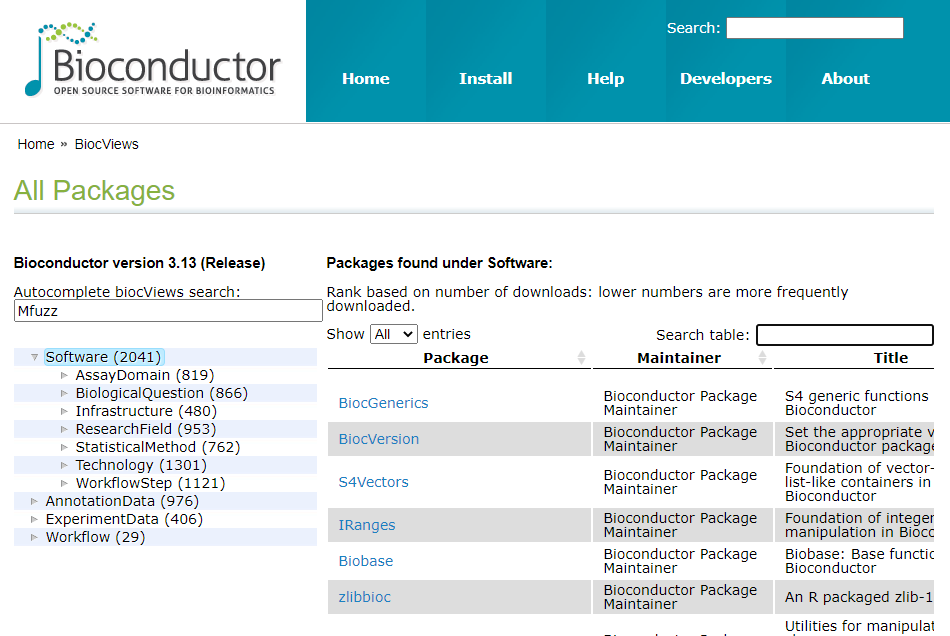Viewport: 950px width, 636px height.
Task: Expand the WorkflowStep node triangle
Action: pyautogui.click(x=64, y=483)
